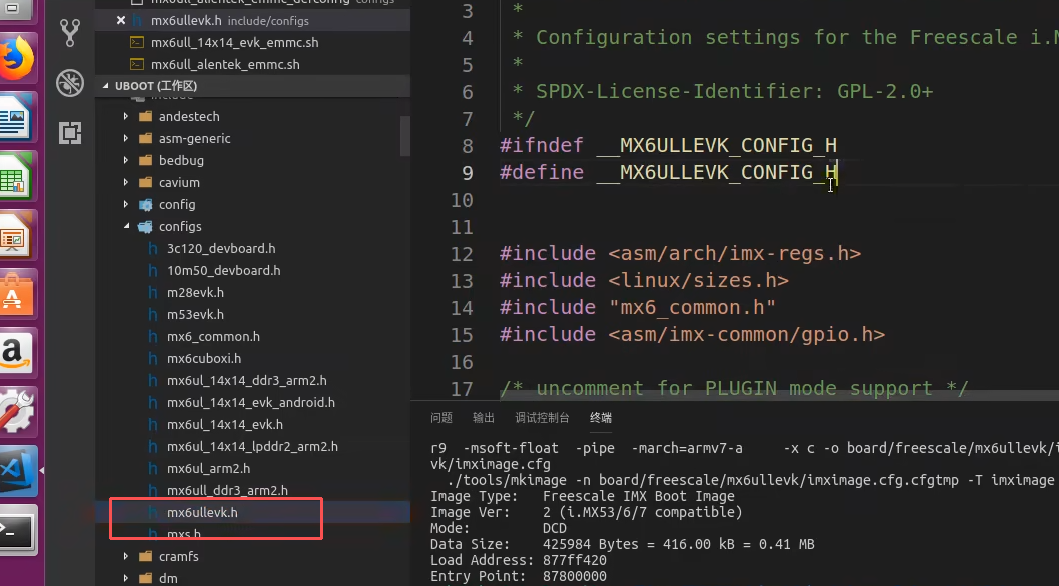Viewport: 1059px width, 586px height.
Task: Place cursor on line 9 #define __MX6ULLEVK_CONFIG_H
Action: pos(669,172)
